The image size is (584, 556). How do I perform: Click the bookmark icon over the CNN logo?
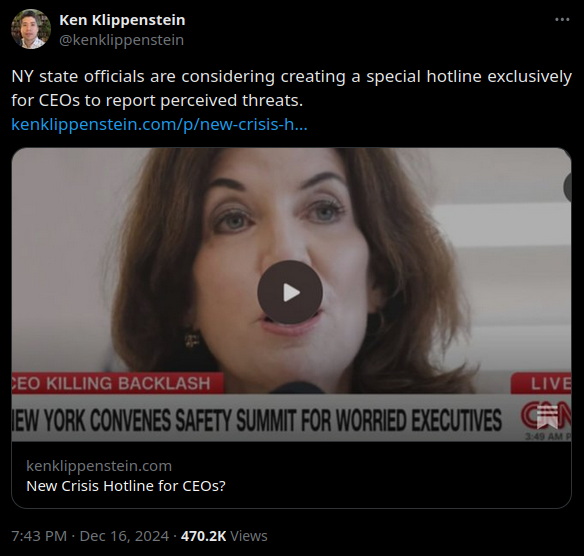coord(547,417)
